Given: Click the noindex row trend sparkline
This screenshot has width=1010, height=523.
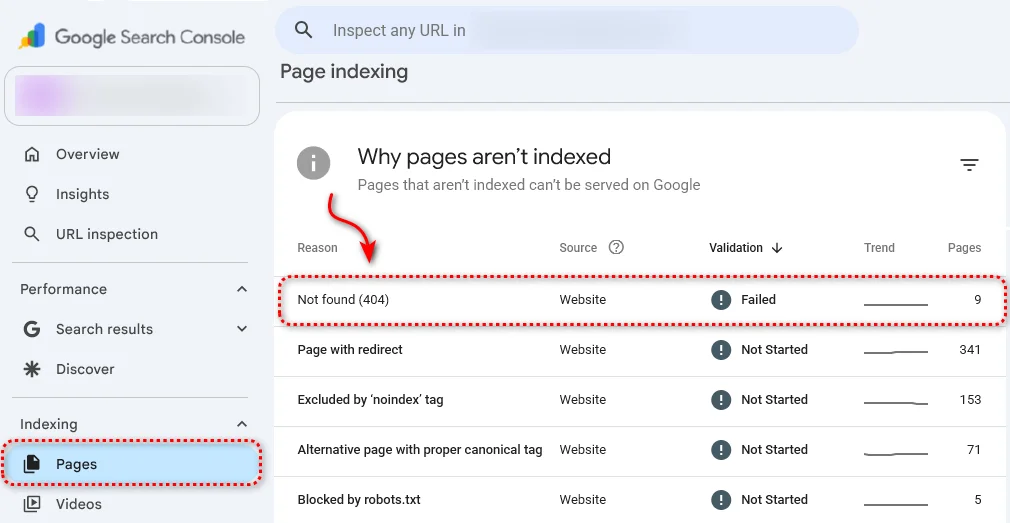Looking at the screenshot, I should pos(895,403).
